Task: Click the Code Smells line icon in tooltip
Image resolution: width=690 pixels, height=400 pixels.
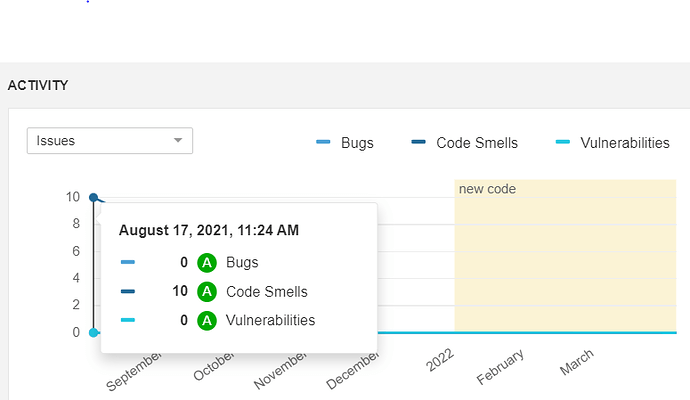Action: pyautogui.click(x=128, y=292)
